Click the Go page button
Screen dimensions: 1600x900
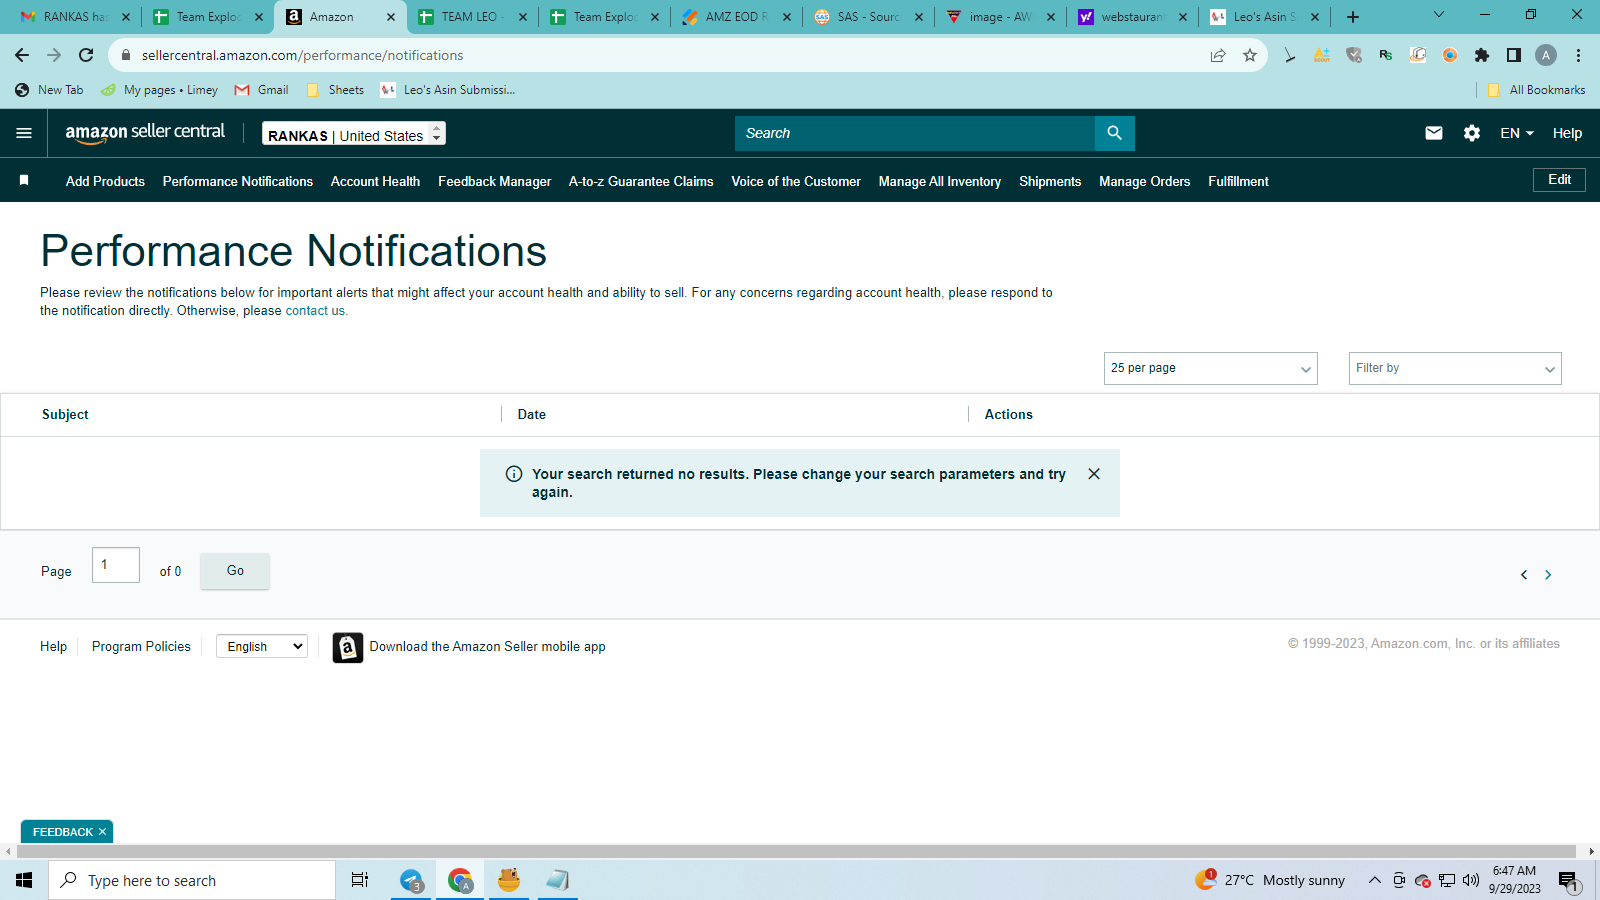(x=235, y=571)
